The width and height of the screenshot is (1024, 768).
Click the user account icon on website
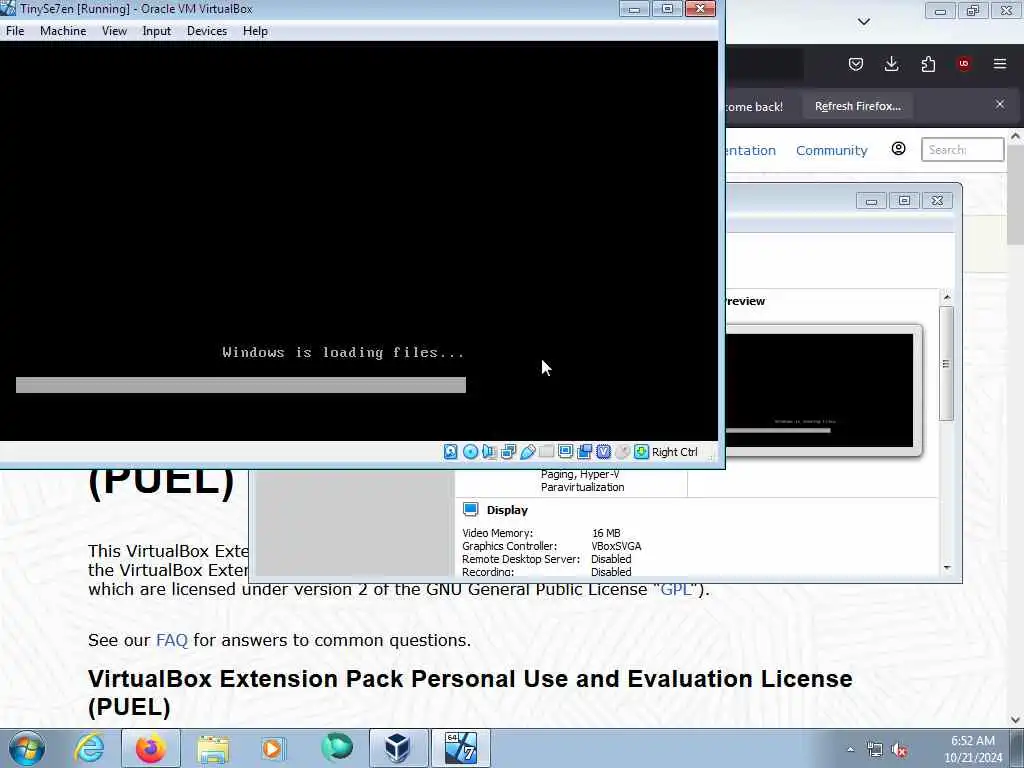pyautogui.click(x=899, y=149)
